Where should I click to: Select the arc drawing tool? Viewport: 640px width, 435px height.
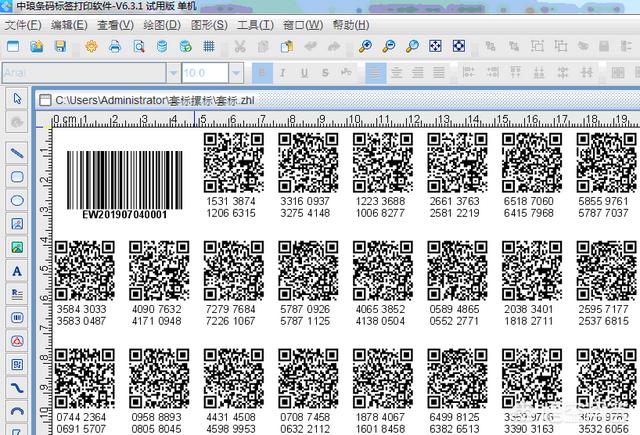click(17, 411)
